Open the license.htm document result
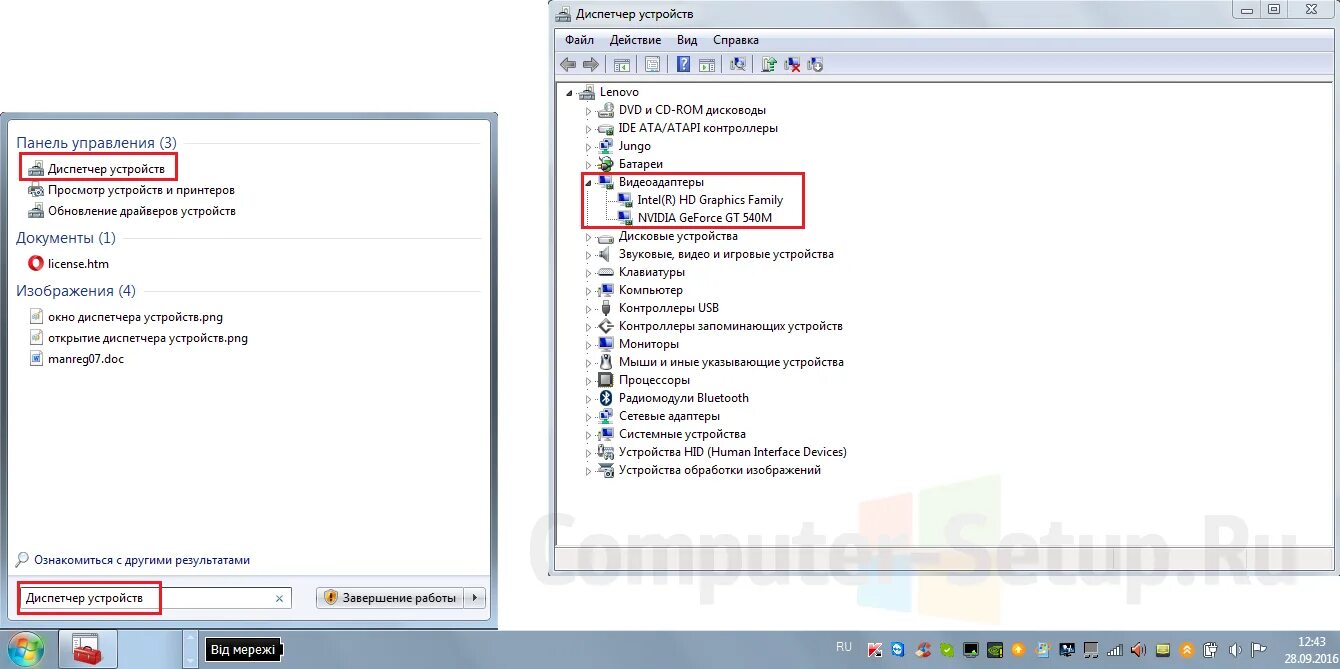 68,264
